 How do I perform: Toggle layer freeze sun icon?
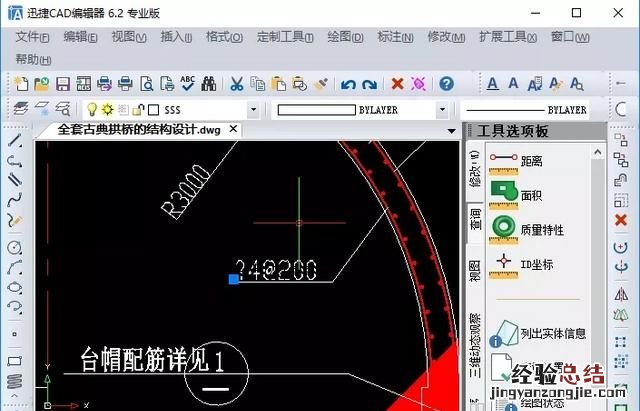108,109
